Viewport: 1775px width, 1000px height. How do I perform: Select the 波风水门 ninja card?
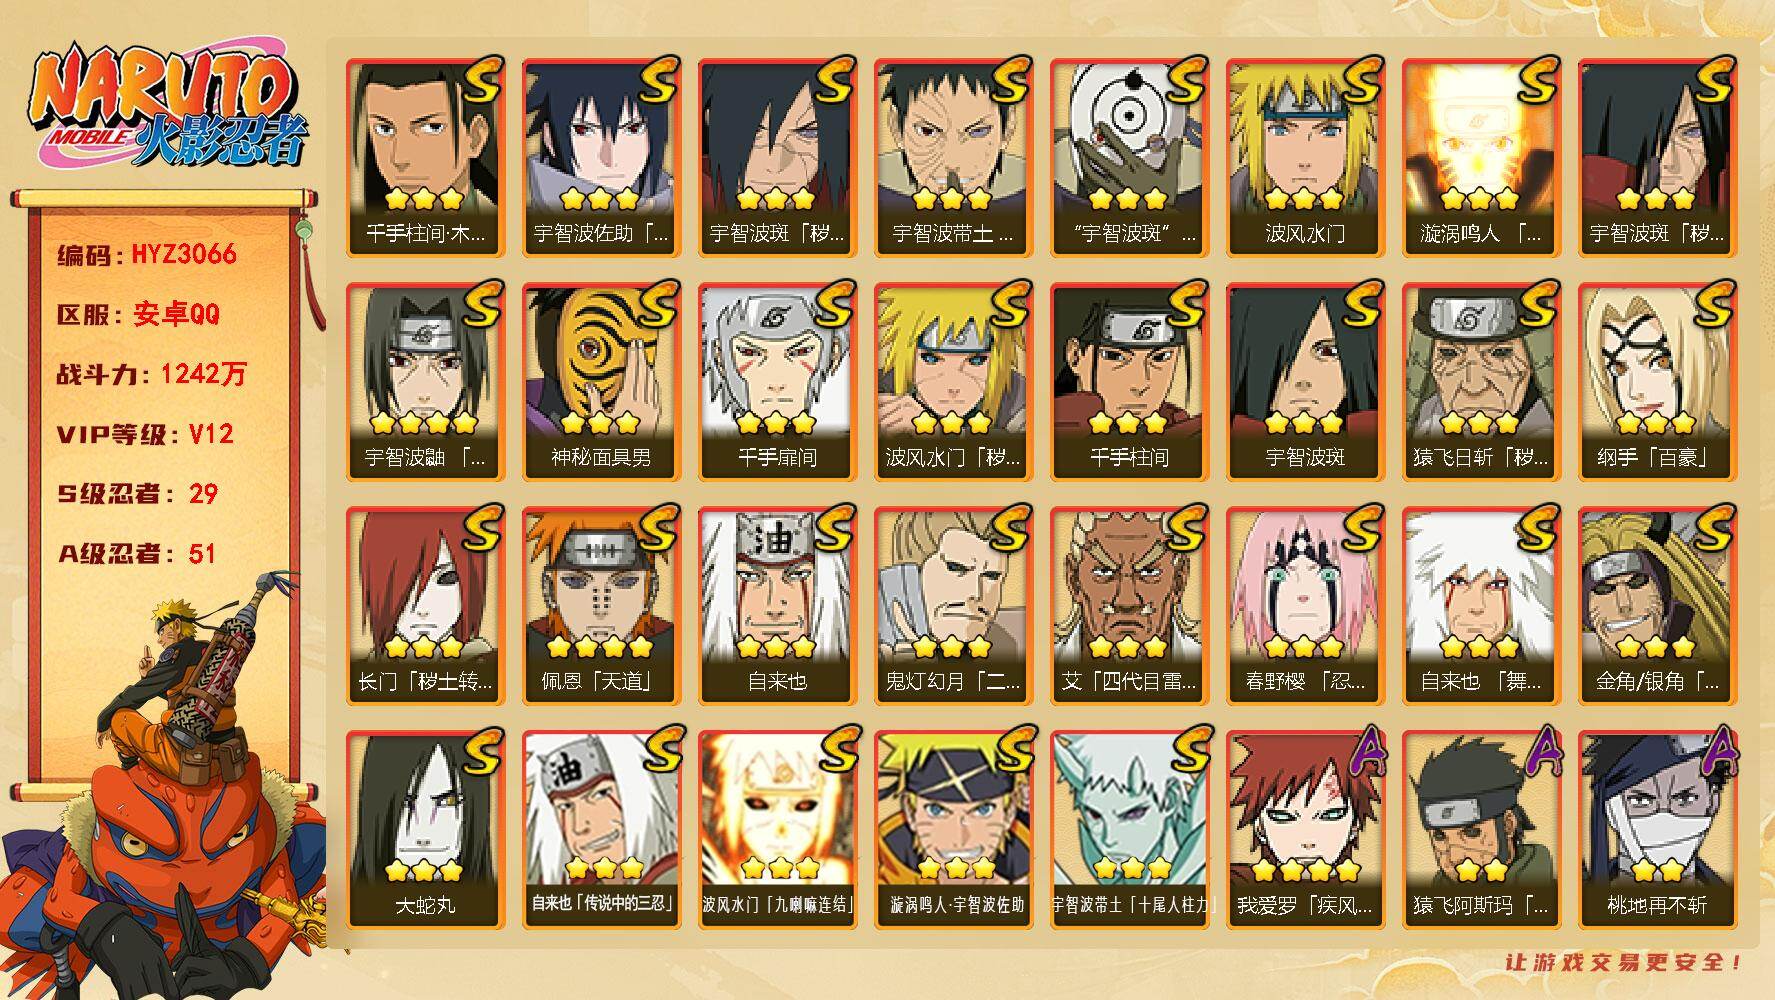tap(1305, 158)
